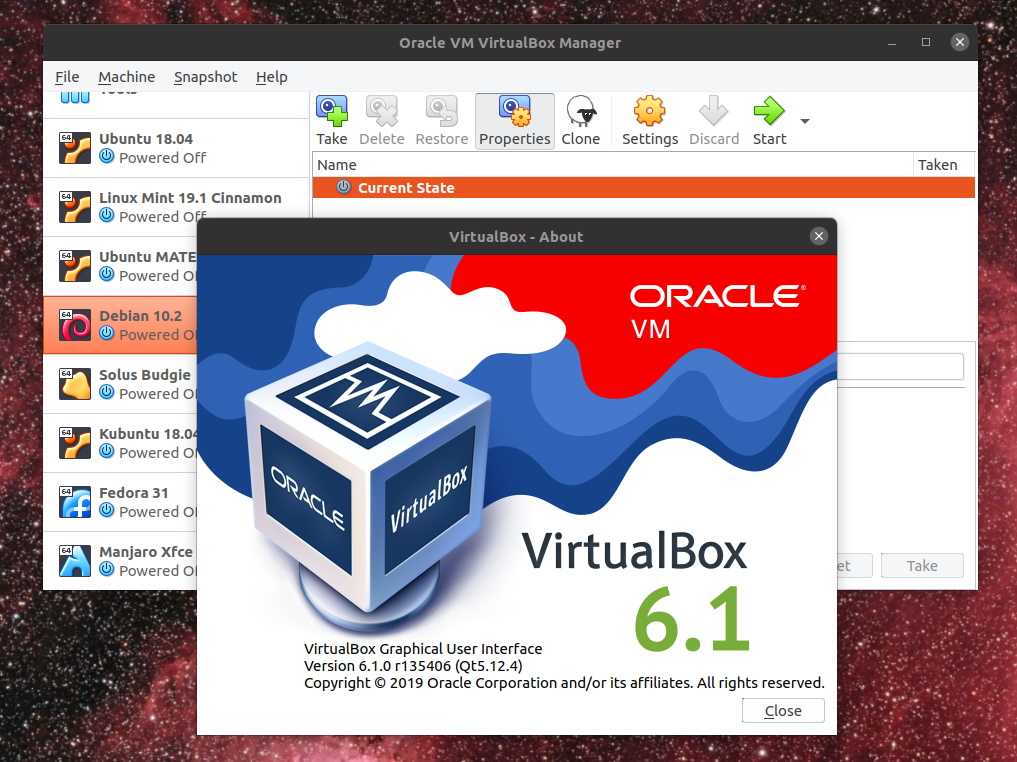This screenshot has width=1017, height=762.
Task: Select the Delete snapshot icon
Action: (381, 112)
